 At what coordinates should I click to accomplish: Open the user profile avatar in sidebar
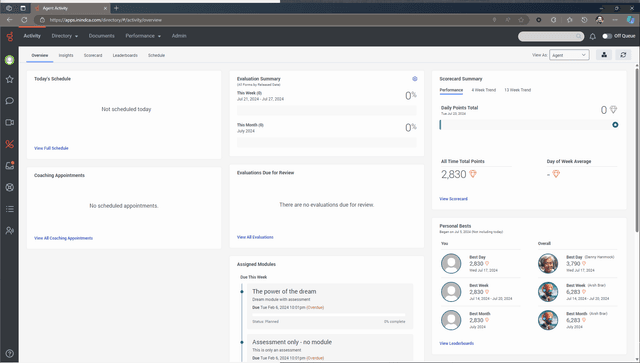pos(9,60)
